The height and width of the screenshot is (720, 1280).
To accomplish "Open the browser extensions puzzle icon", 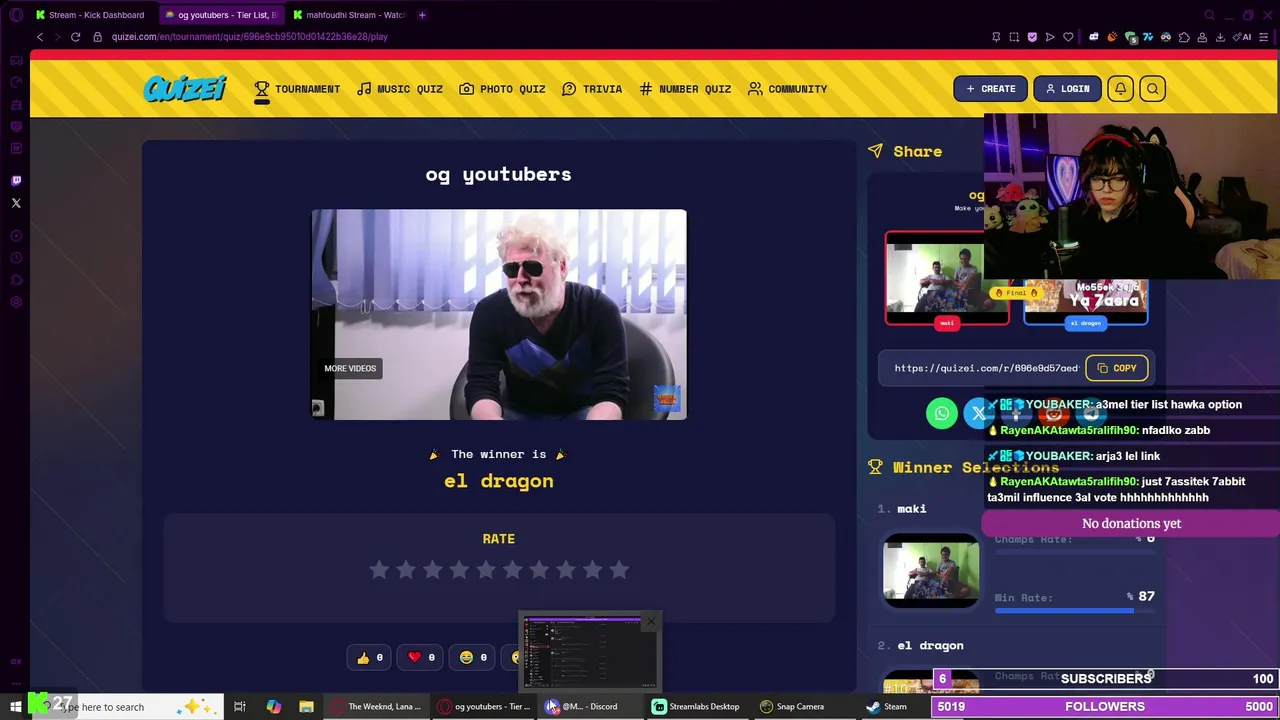I will tap(1184, 37).
